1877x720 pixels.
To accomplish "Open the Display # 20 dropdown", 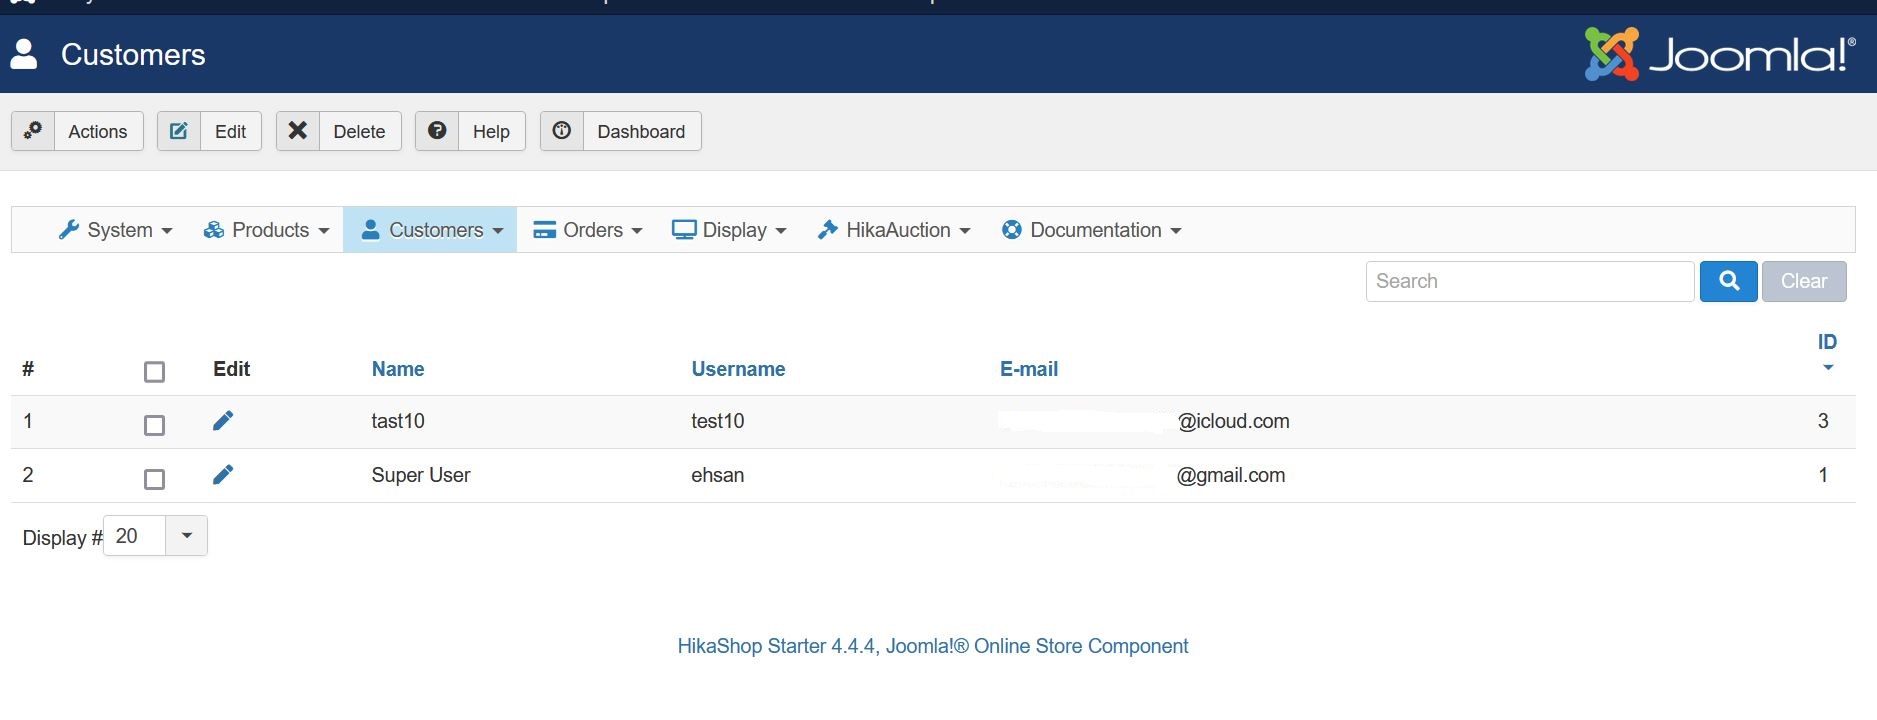I will pyautogui.click(x=155, y=536).
